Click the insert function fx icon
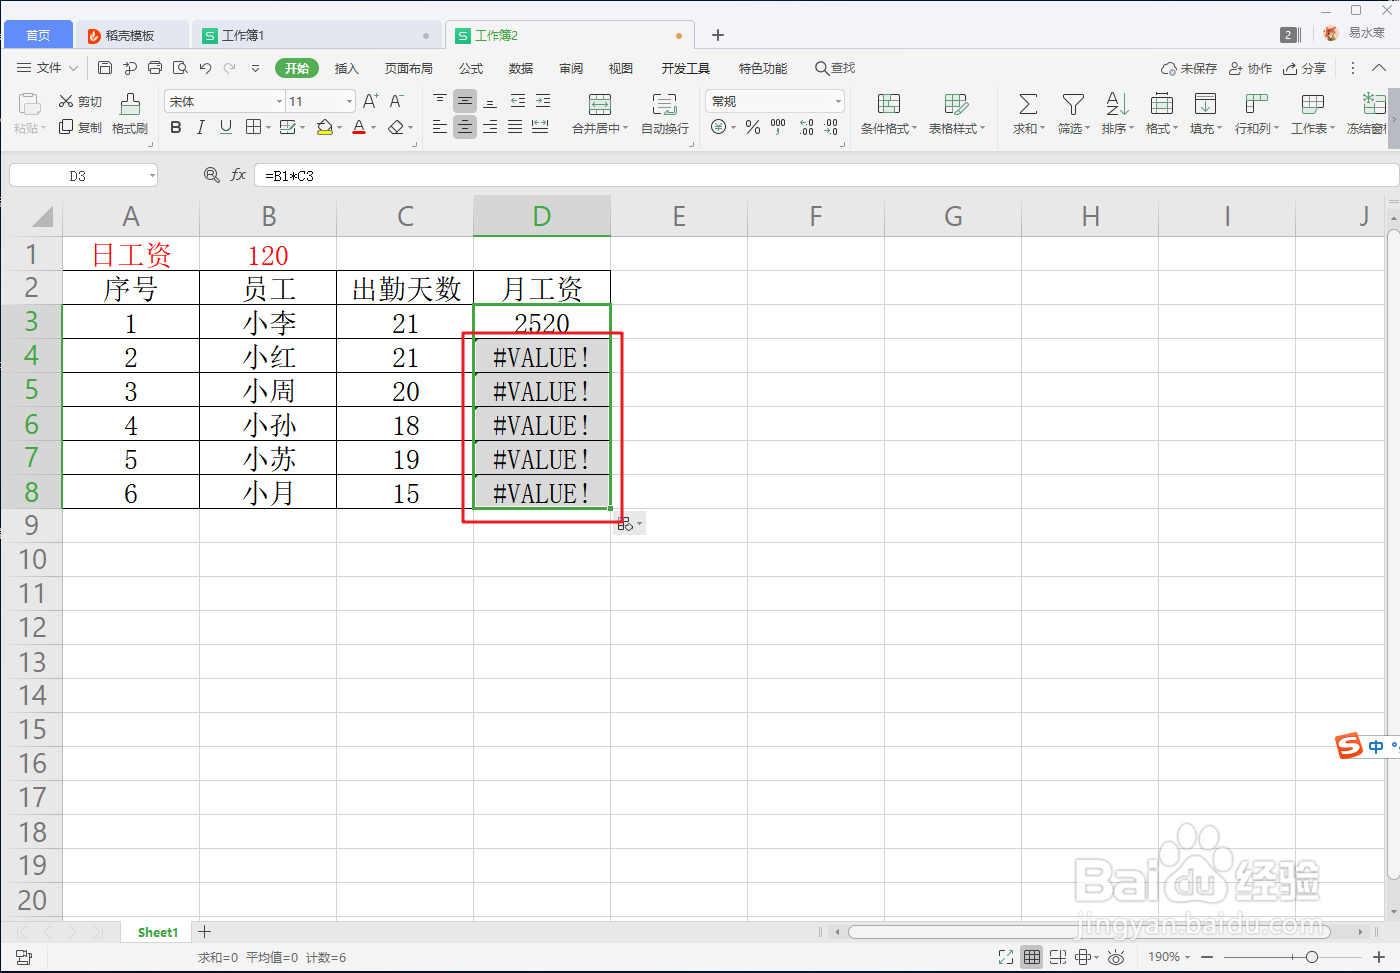1400x973 pixels. pyautogui.click(x=238, y=175)
